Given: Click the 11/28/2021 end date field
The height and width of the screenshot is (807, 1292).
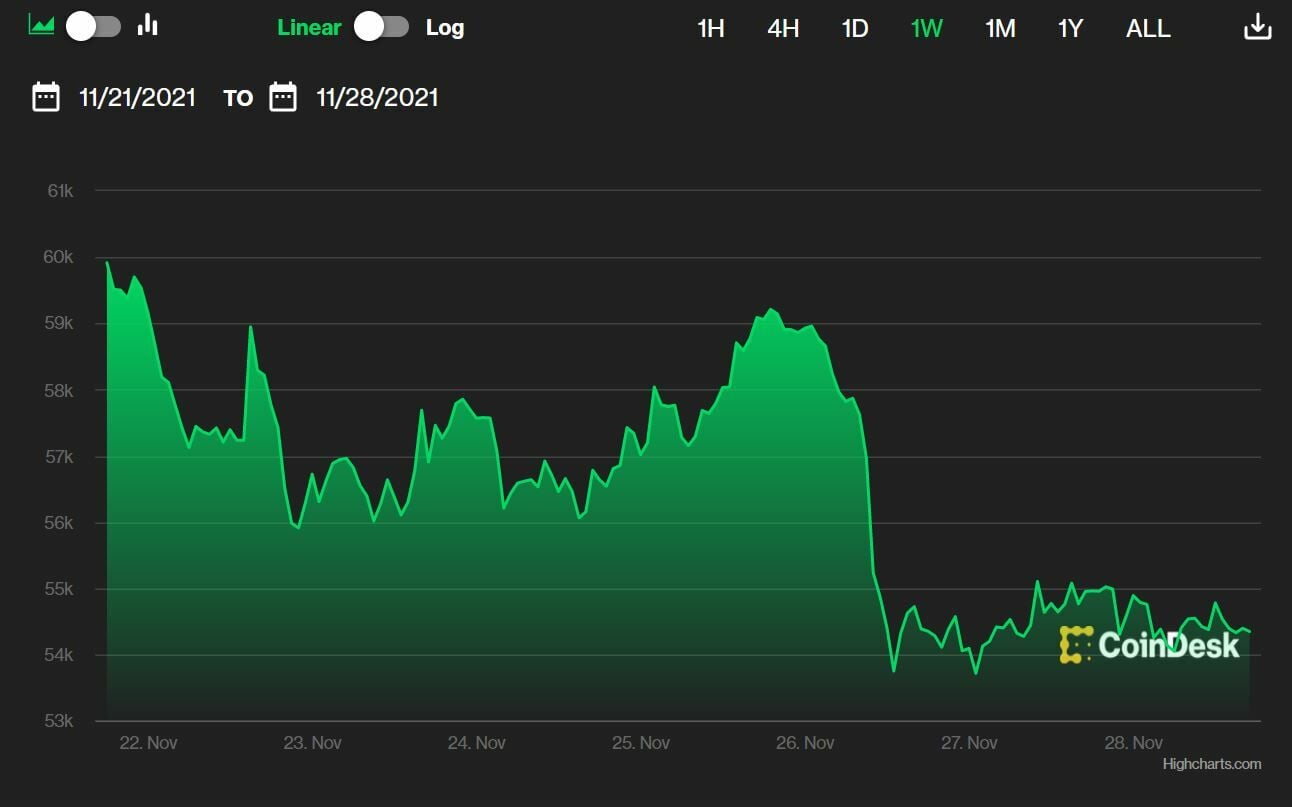Looking at the screenshot, I should point(377,98).
